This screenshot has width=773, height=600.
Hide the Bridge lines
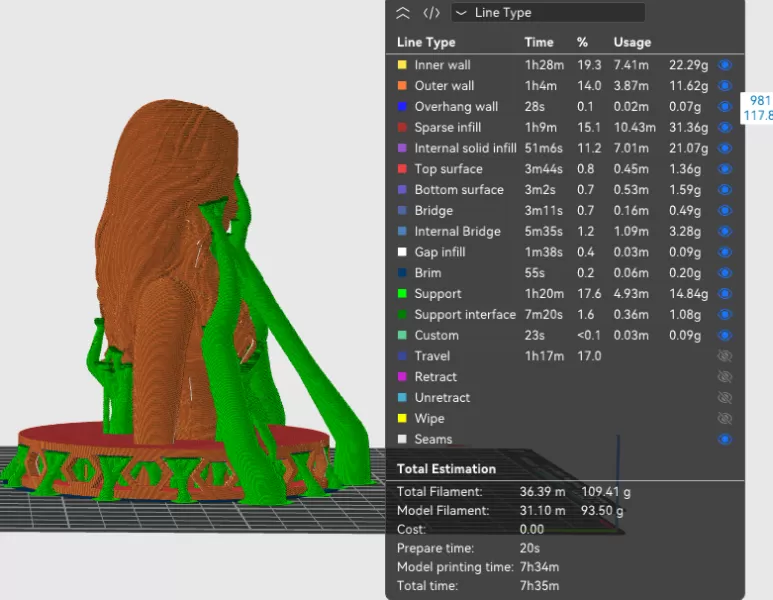tap(725, 211)
